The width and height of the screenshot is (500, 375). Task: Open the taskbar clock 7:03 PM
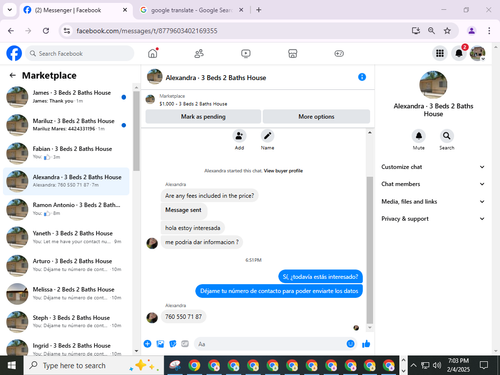(x=458, y=365)
